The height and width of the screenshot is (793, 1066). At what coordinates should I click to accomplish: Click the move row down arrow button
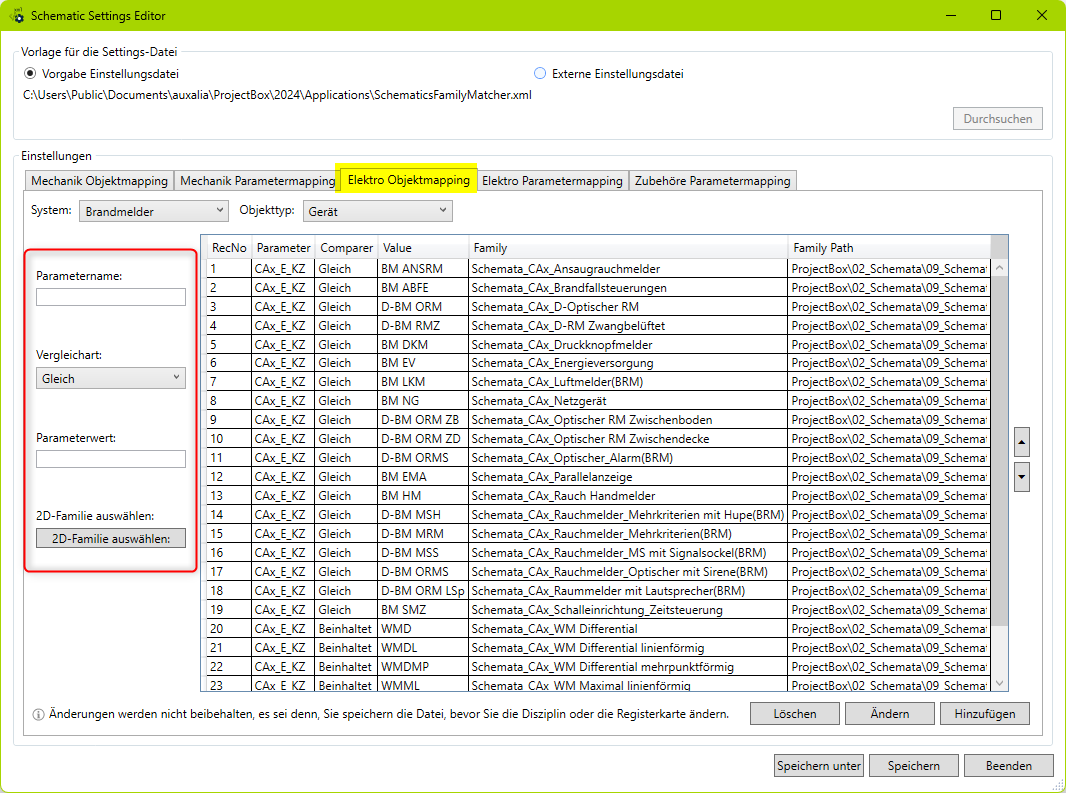click(x=1021, y=476)
